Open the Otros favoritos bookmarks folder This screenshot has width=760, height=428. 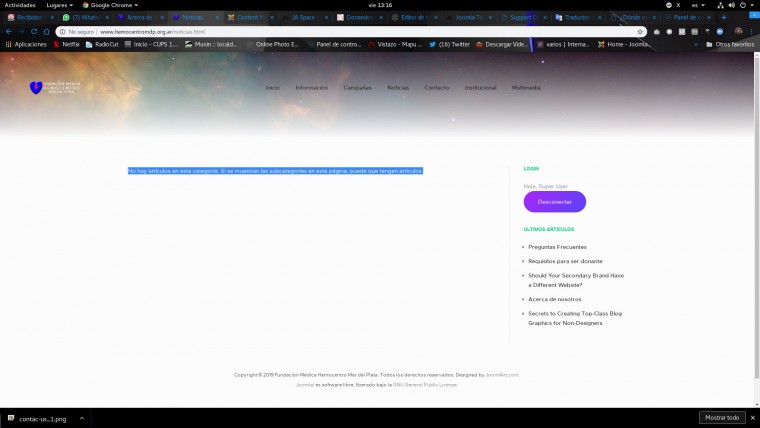point(730,44)
